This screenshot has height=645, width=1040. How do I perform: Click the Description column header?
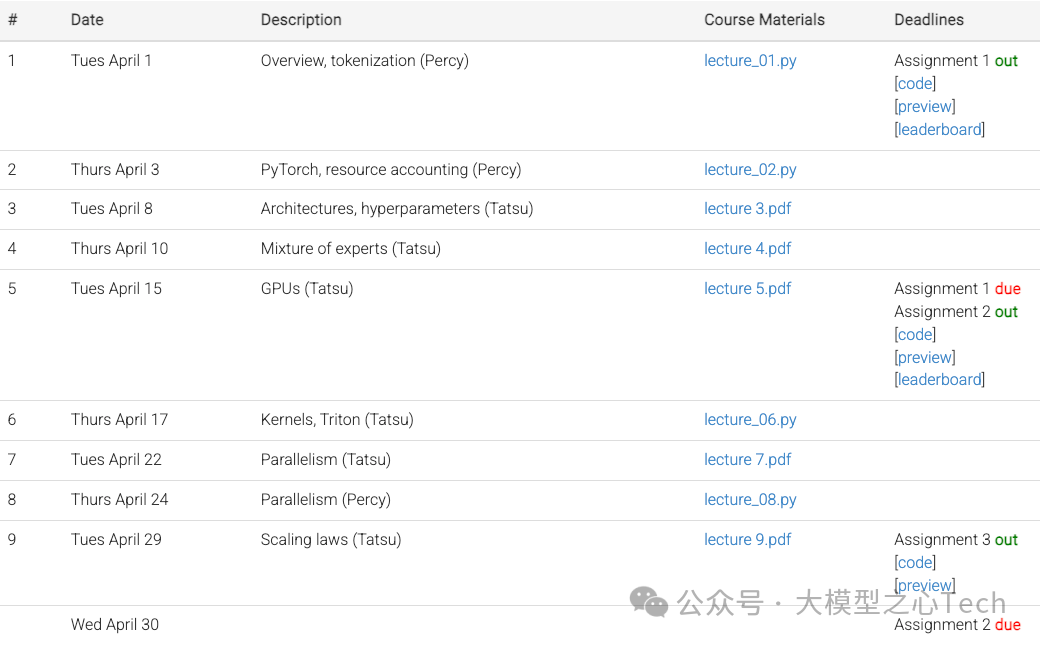[x=301, y=20]
